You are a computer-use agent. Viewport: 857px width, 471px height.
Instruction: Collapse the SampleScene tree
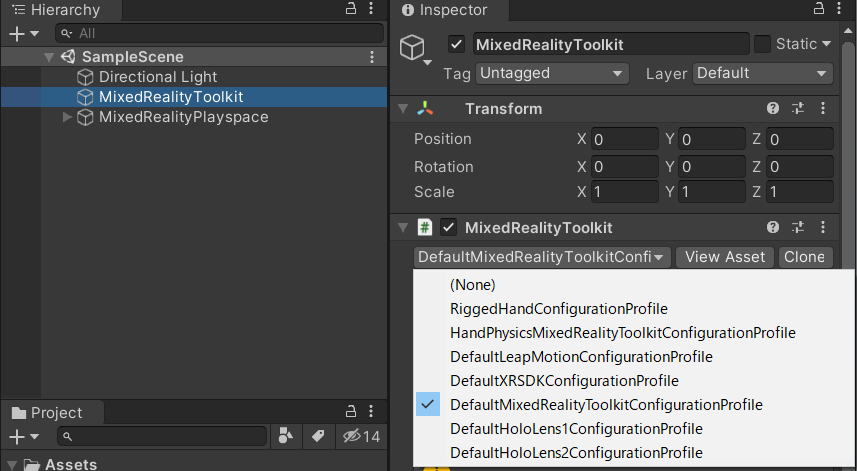(49, 57)
